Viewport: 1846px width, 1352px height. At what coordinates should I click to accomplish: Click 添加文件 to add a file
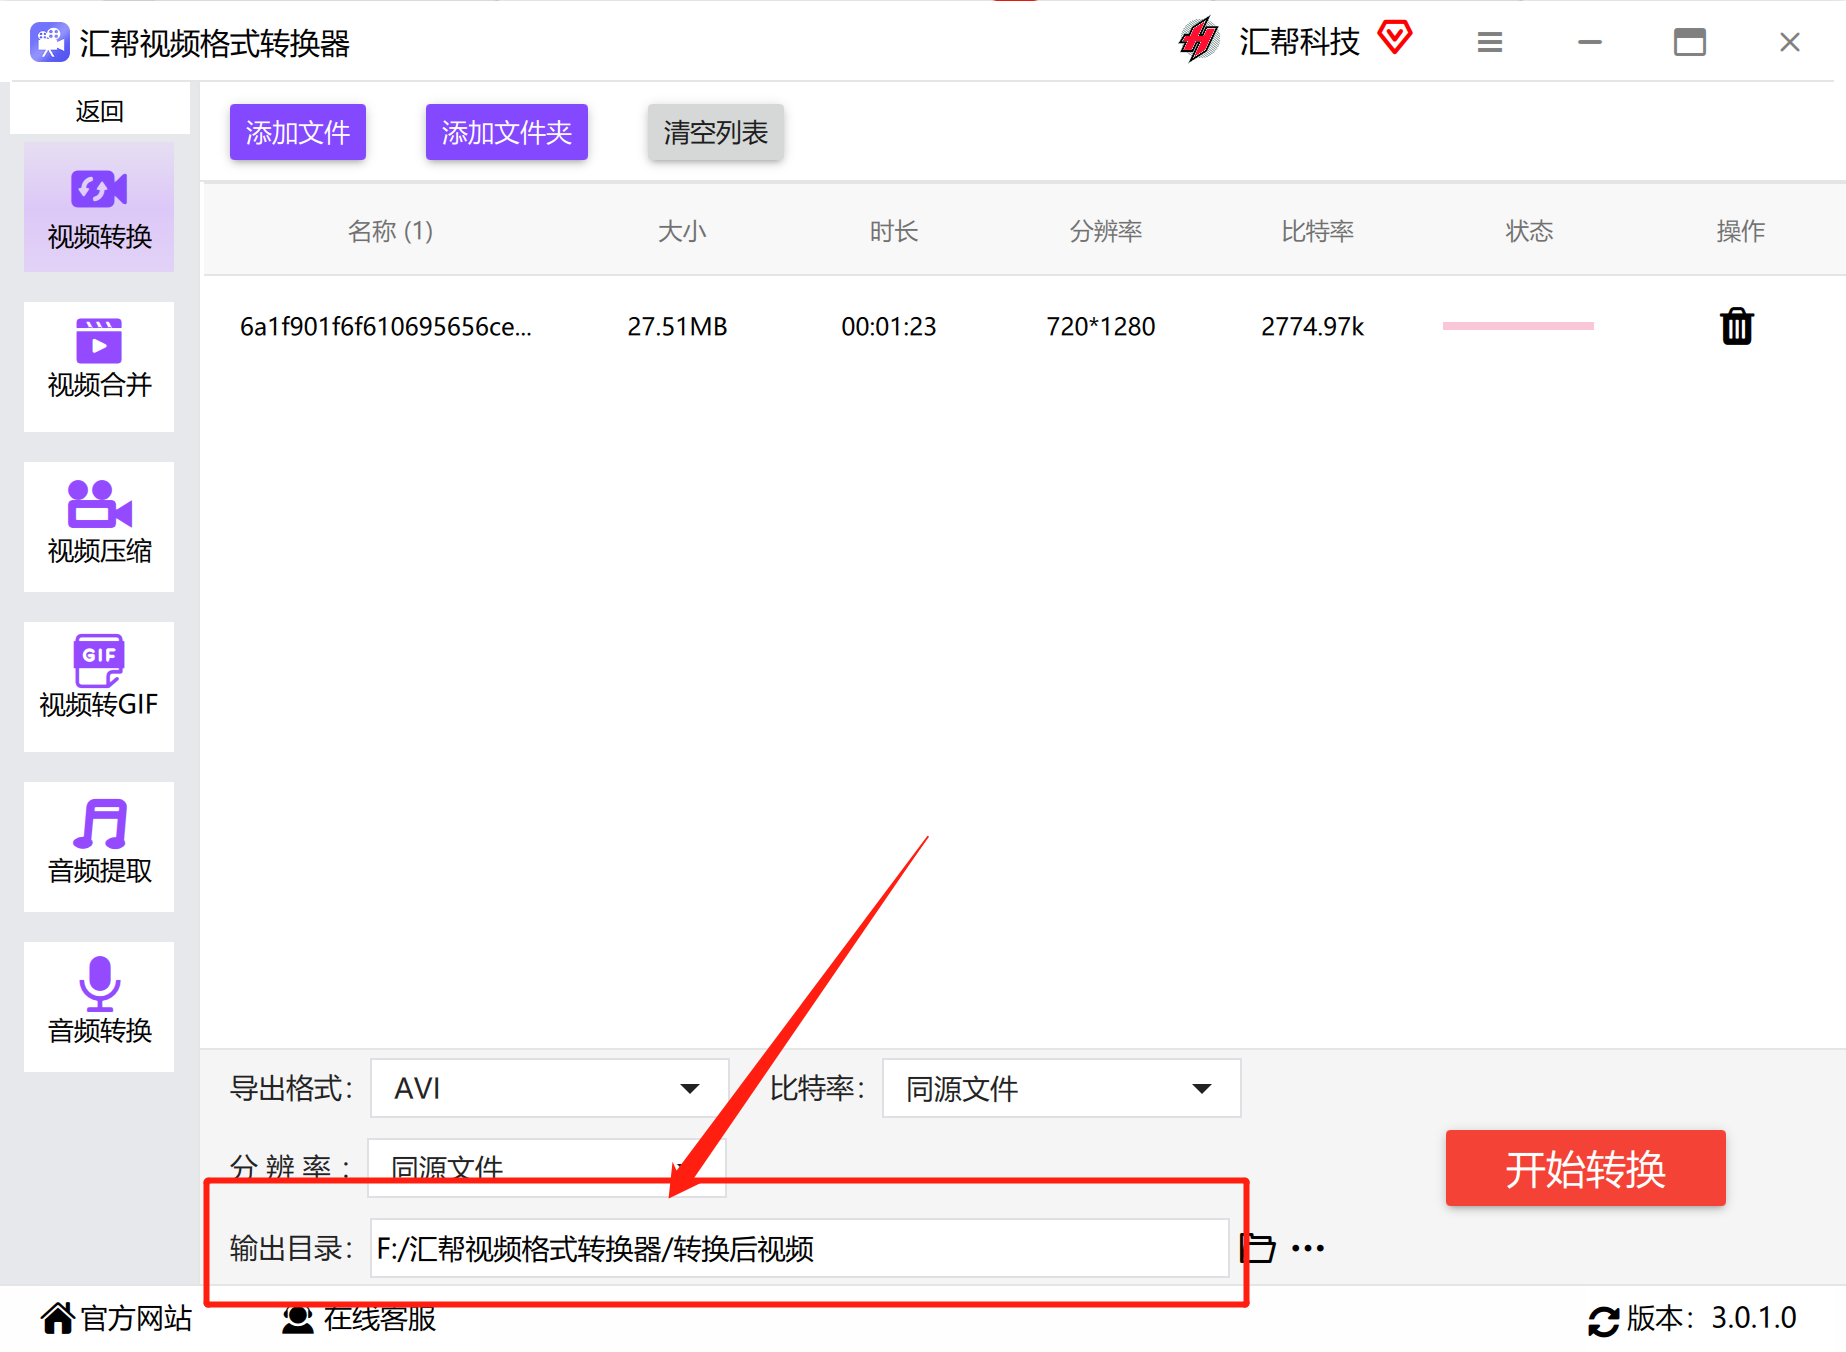298,132
